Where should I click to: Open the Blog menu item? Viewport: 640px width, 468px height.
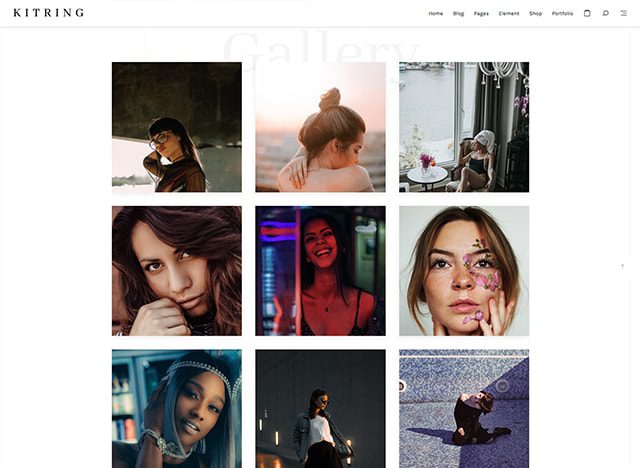458,13
